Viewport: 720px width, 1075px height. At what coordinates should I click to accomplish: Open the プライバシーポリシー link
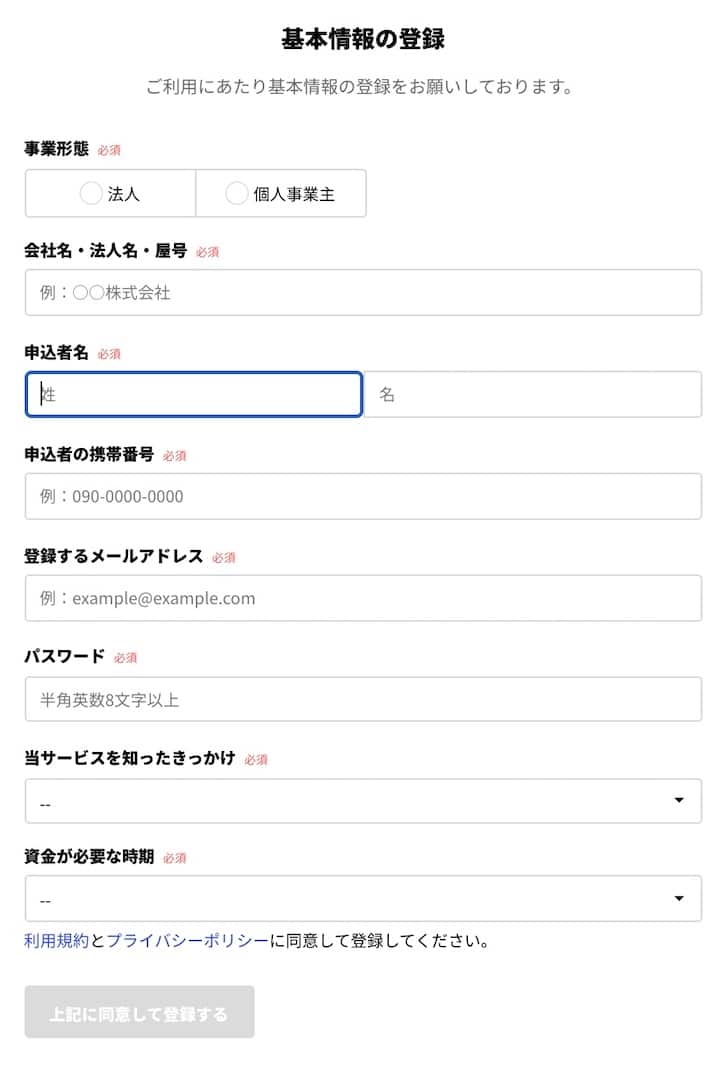(187, 941)
